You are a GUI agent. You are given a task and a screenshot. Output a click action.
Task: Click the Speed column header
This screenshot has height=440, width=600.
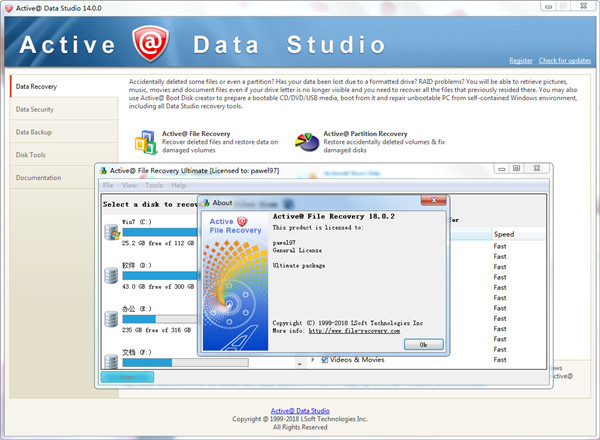518,234
